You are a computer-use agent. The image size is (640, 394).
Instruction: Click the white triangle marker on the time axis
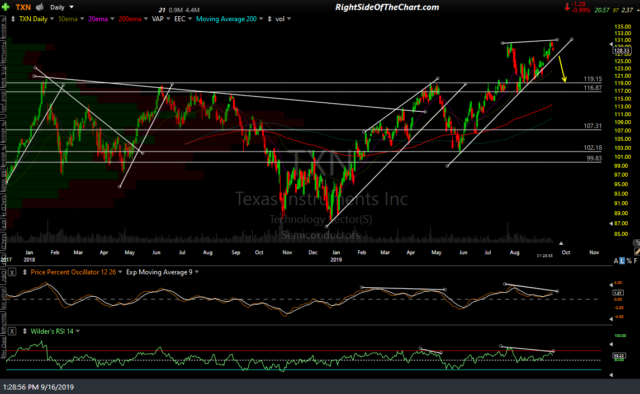tap(561, 243)
